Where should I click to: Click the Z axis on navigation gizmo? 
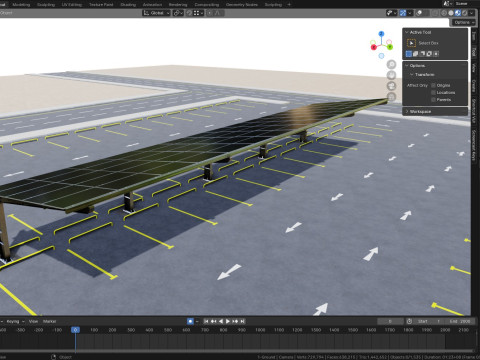click(x=381, y=34)
